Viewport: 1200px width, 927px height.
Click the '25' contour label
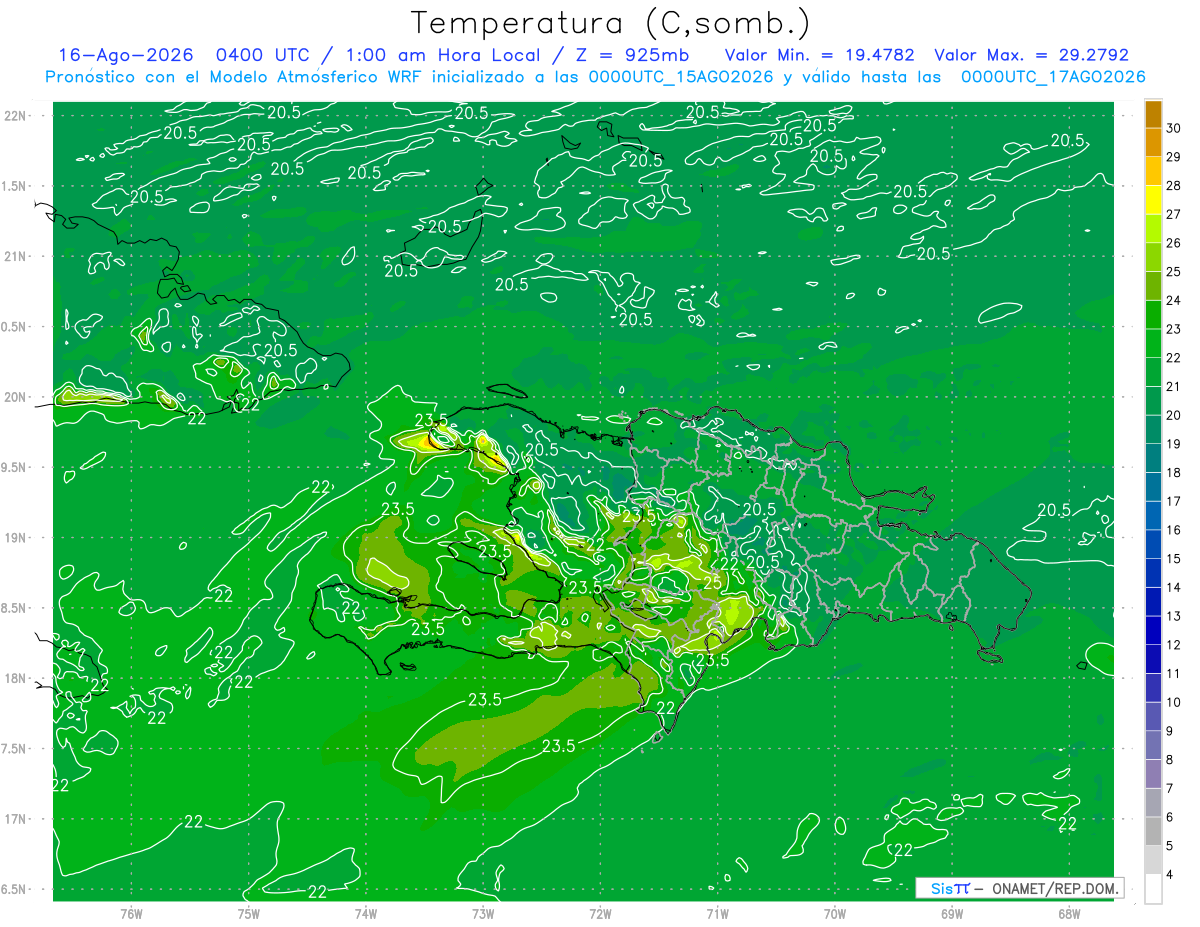[x=713, y=582]
